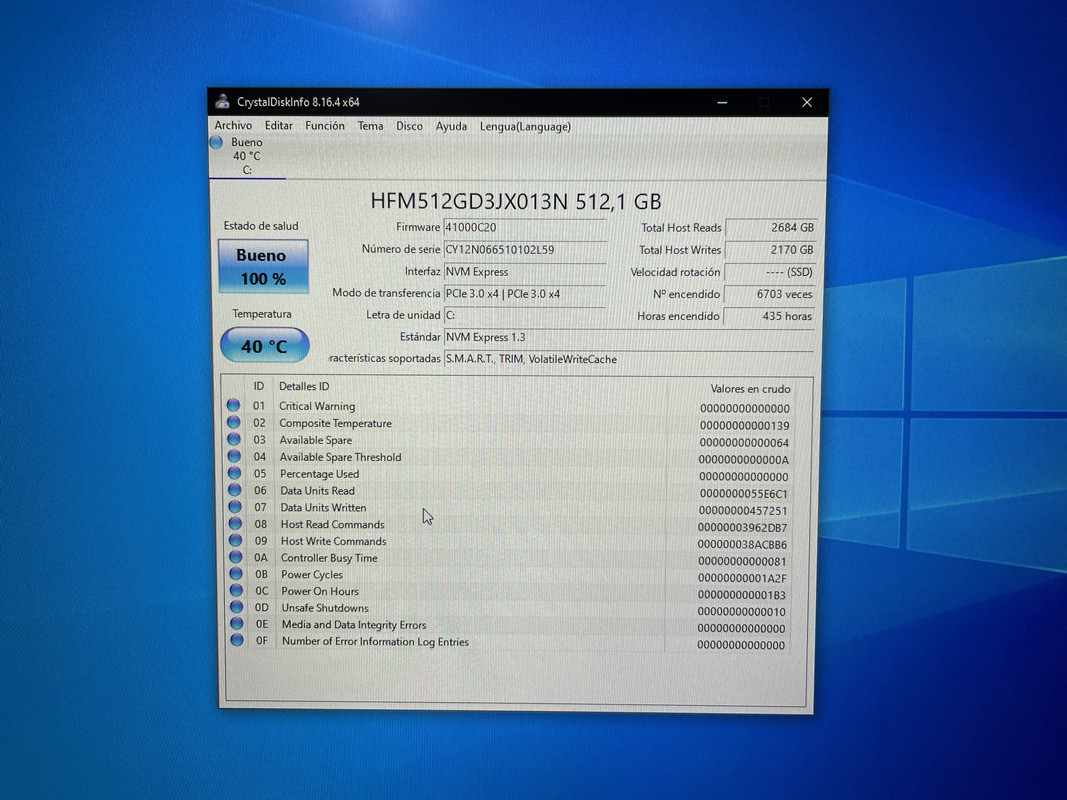Open the Función menu
The height and width of the screenshot is (800, 1067).
click(325, 126)
